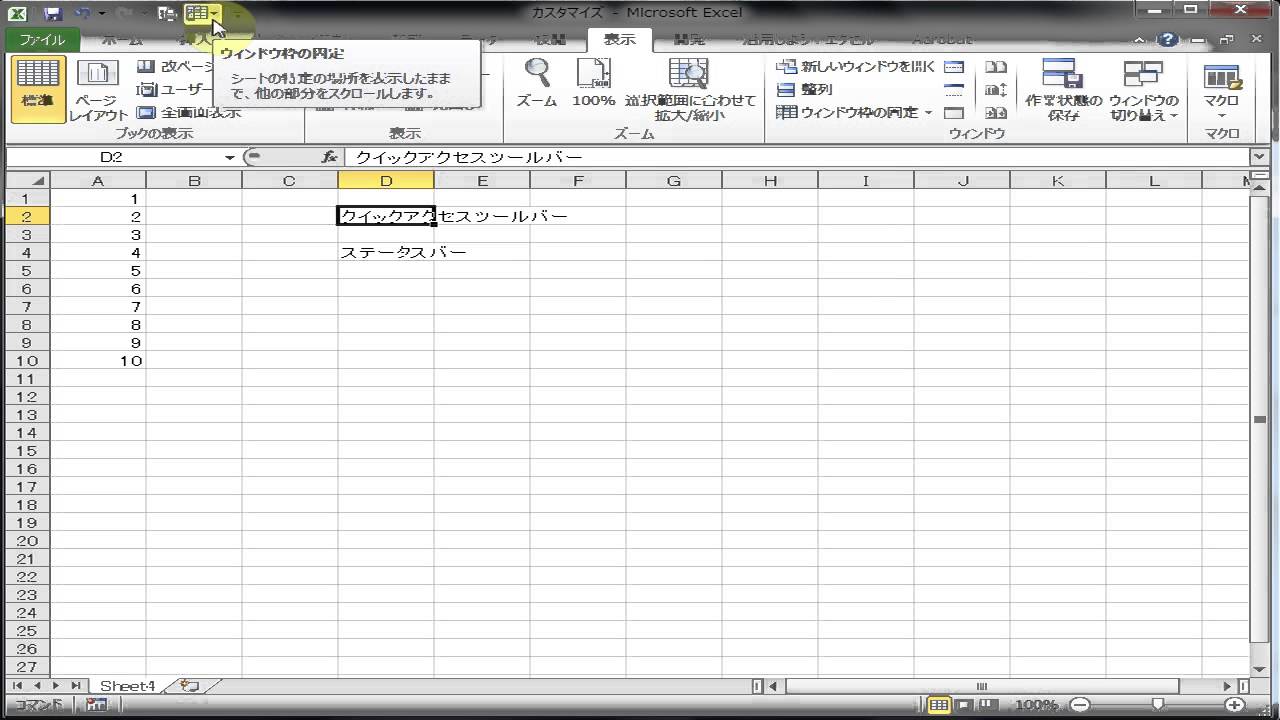Click the Split window icon
Screen dimensions: 1280x720
954,67
